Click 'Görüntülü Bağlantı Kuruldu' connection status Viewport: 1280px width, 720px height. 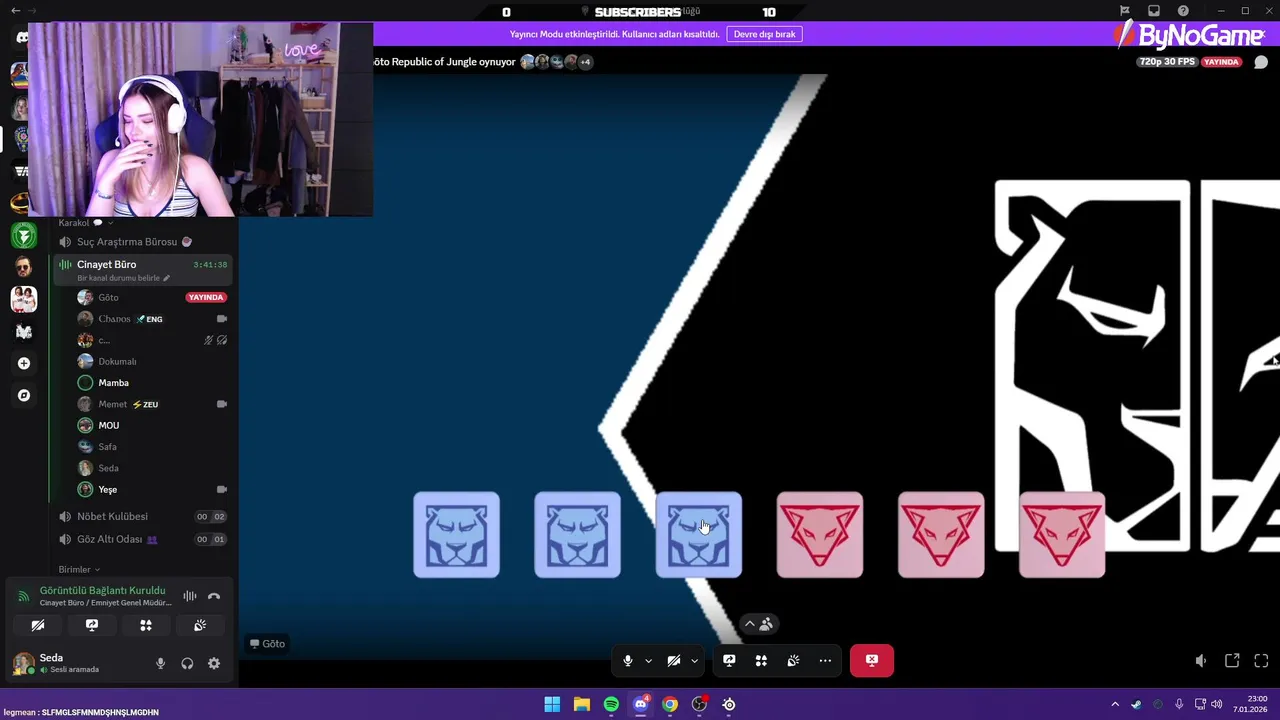tap(102, 591)
